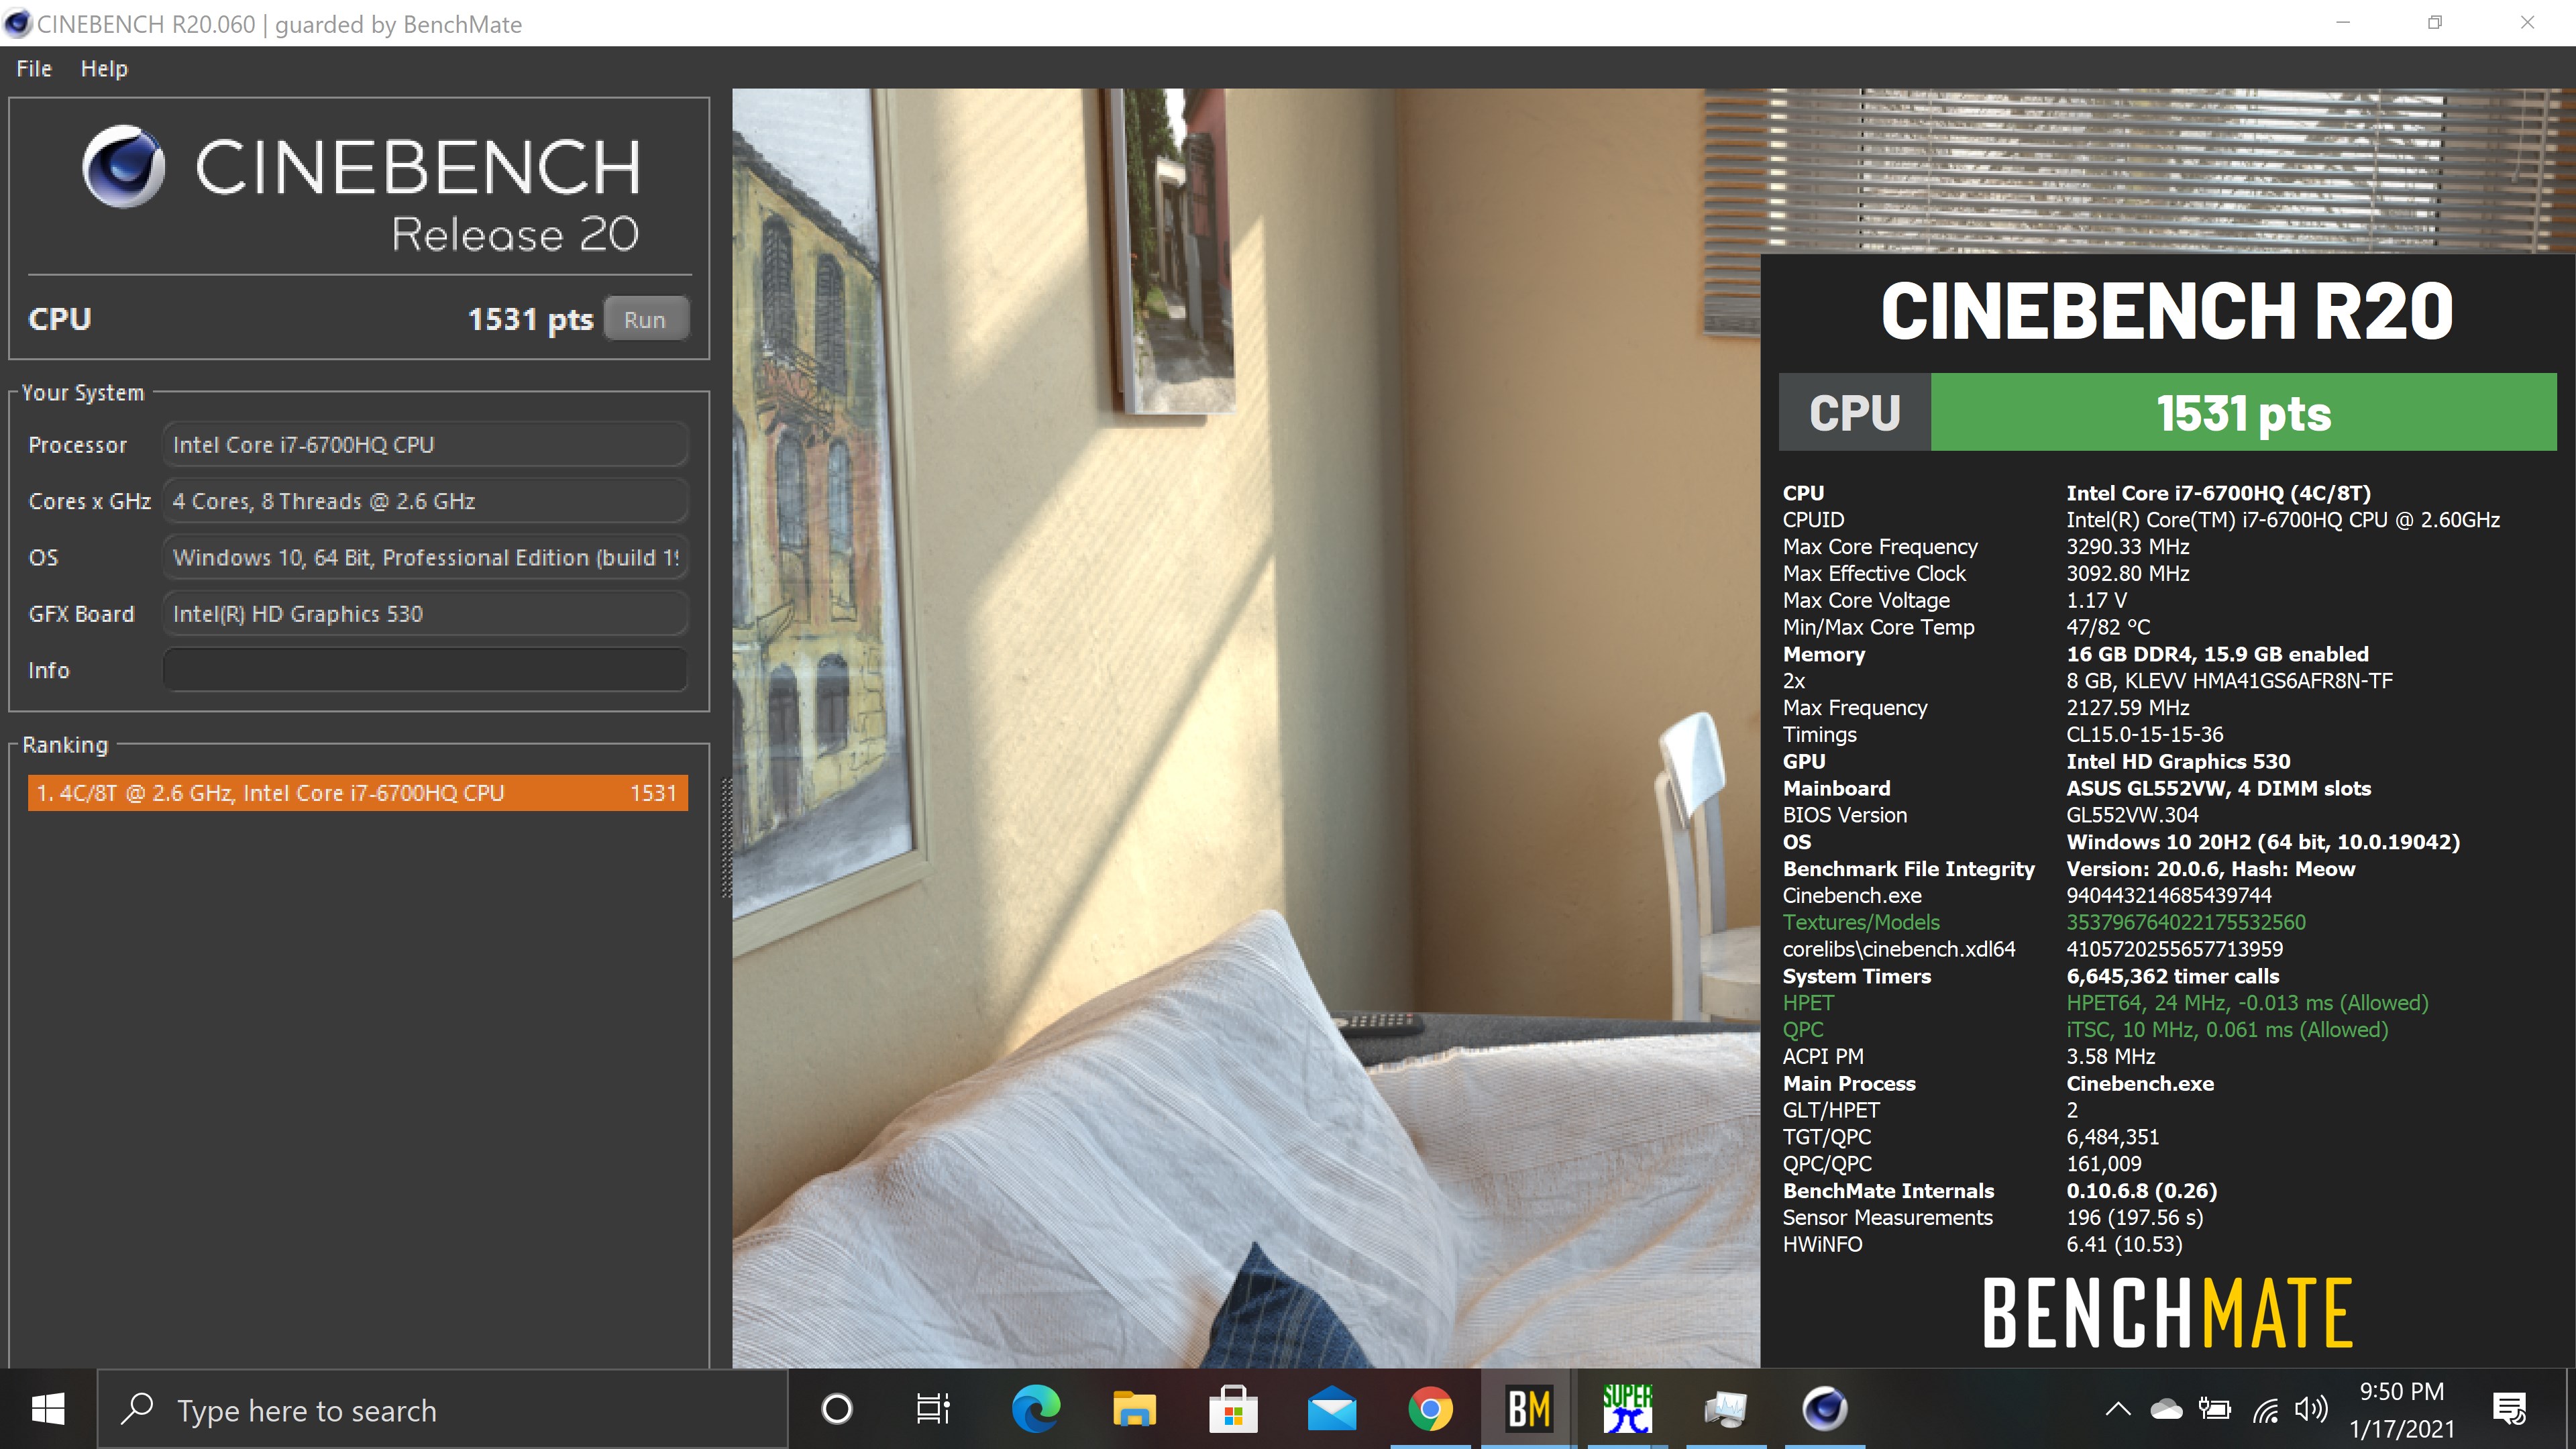Click the OS information field
Viewport: 2576px width, 1449px height.
pyautogui.click(x=425, y=558)
